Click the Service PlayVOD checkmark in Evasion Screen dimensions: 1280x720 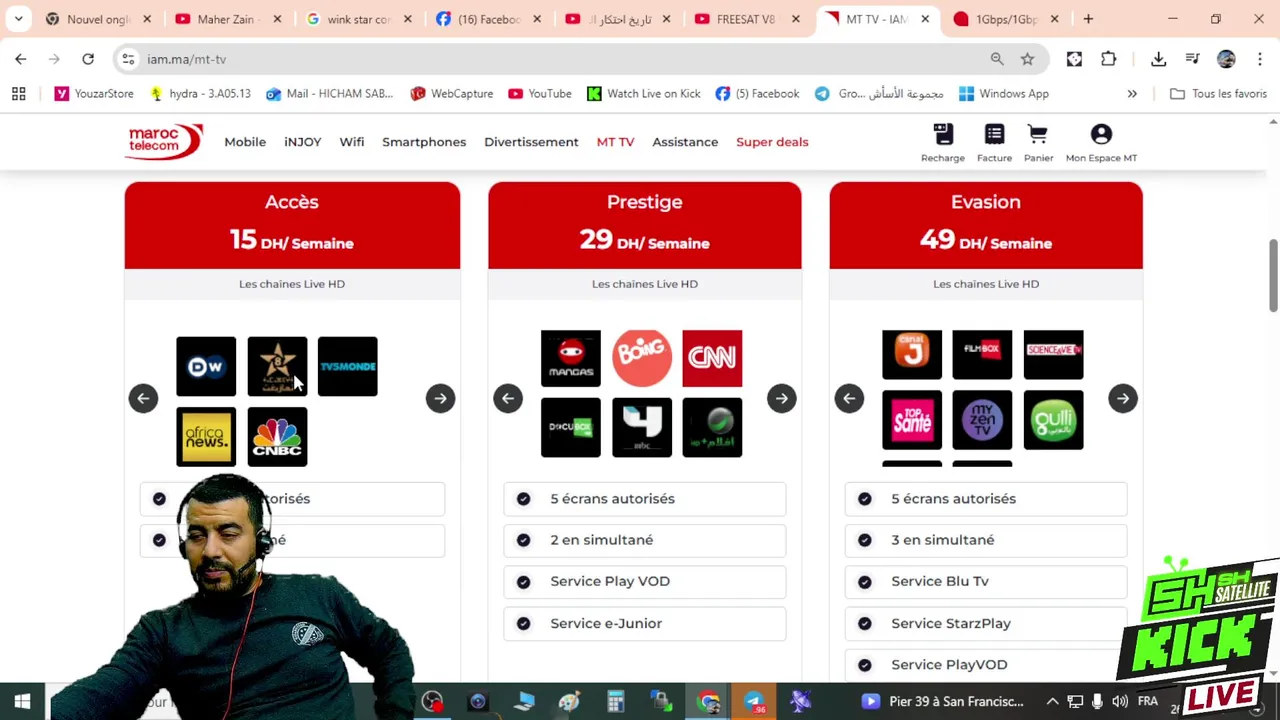coord(865,664)
